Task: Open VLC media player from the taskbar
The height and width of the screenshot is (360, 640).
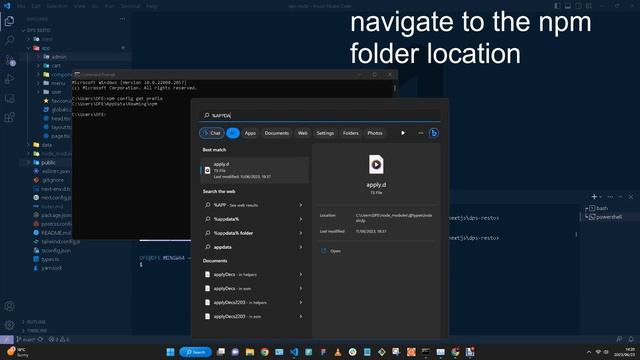Action: (338, 352)
